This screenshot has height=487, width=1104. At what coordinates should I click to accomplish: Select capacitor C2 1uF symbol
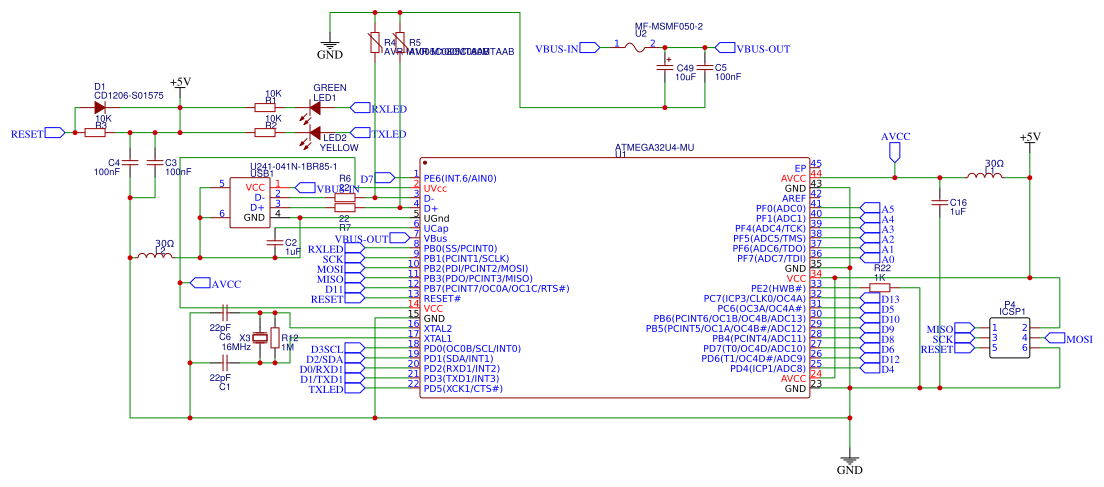click(x=273, y=242)
